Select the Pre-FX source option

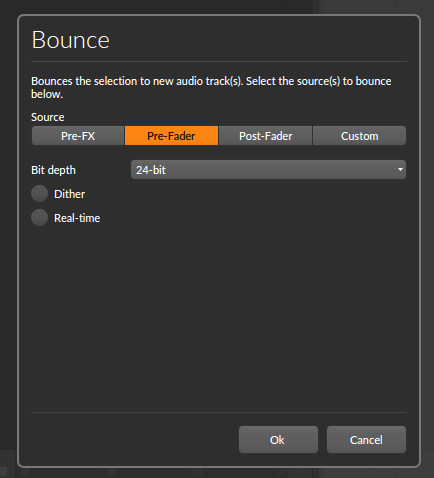78,136
